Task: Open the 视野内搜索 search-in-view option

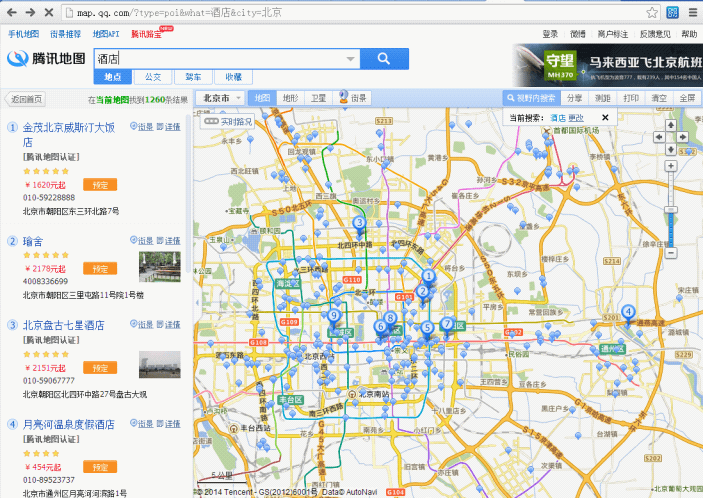Action: pyautogui.click(x=531, y=98)
